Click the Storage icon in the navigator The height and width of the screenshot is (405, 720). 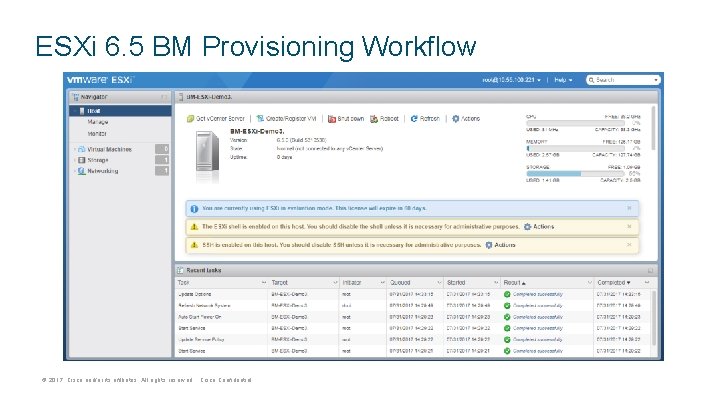(81, 160)
